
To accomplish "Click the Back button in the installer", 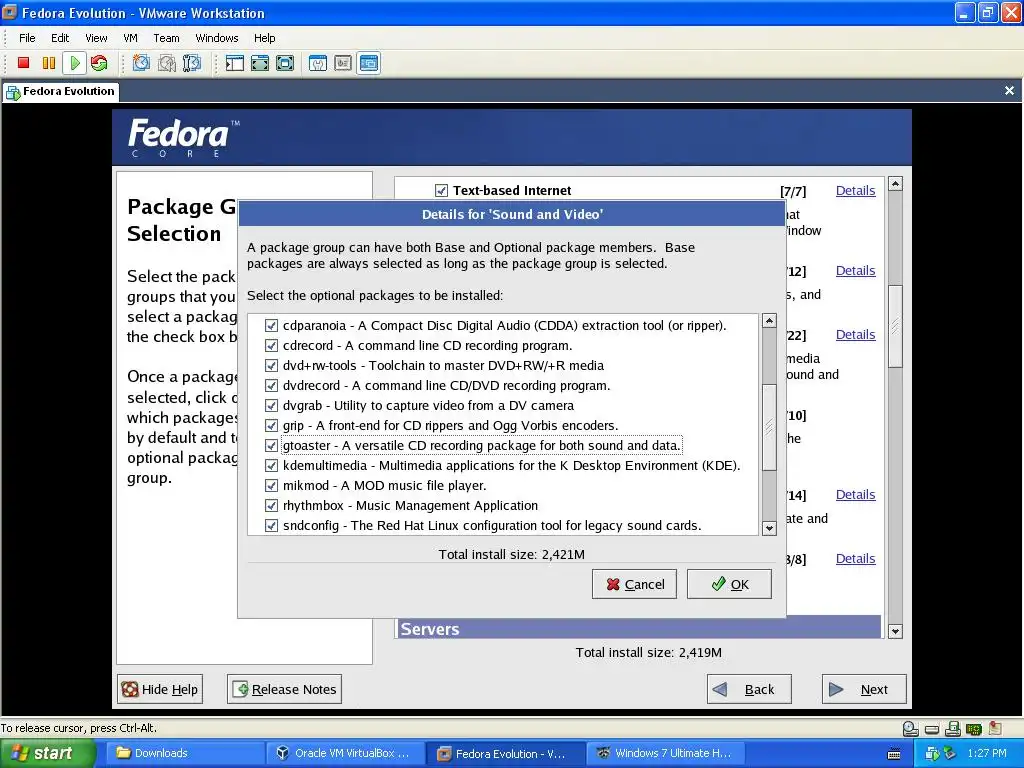I will coord(749,689).
